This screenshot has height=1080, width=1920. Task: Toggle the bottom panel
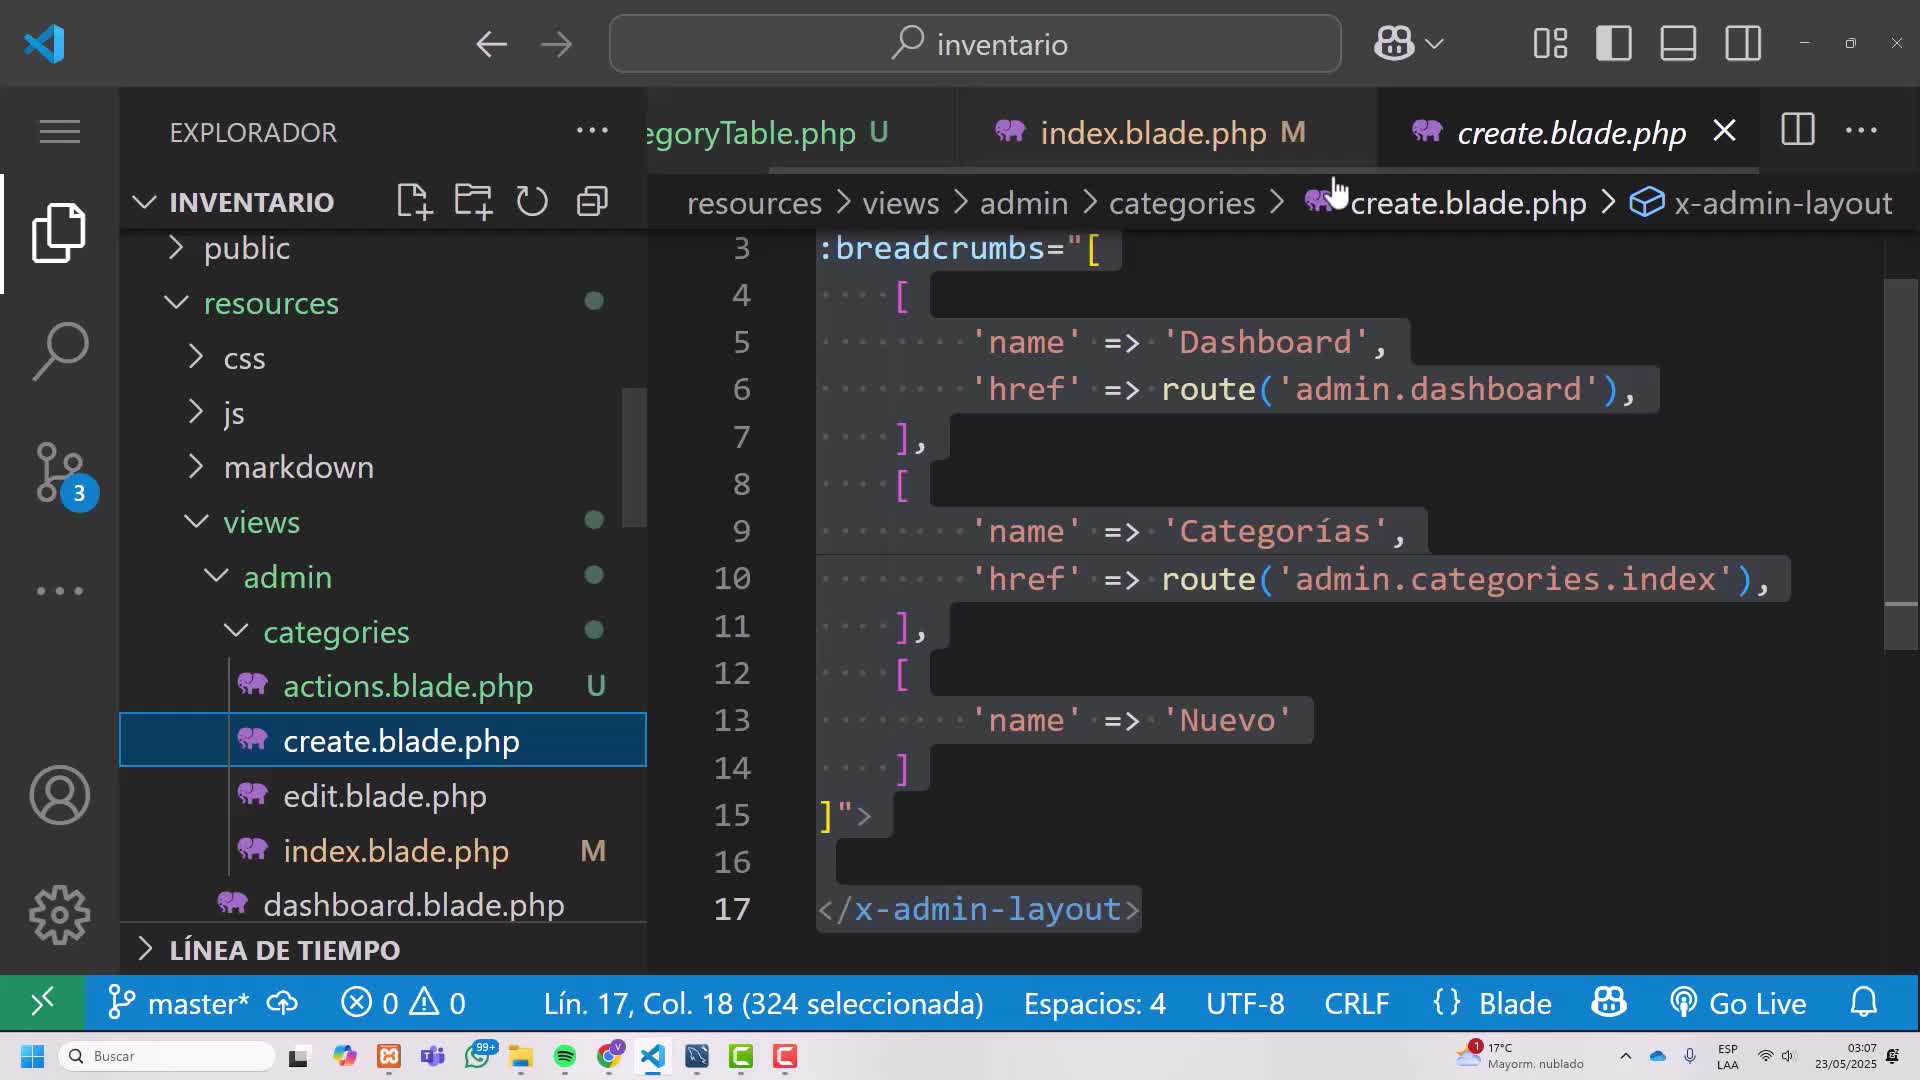[x=1678, y=44]
